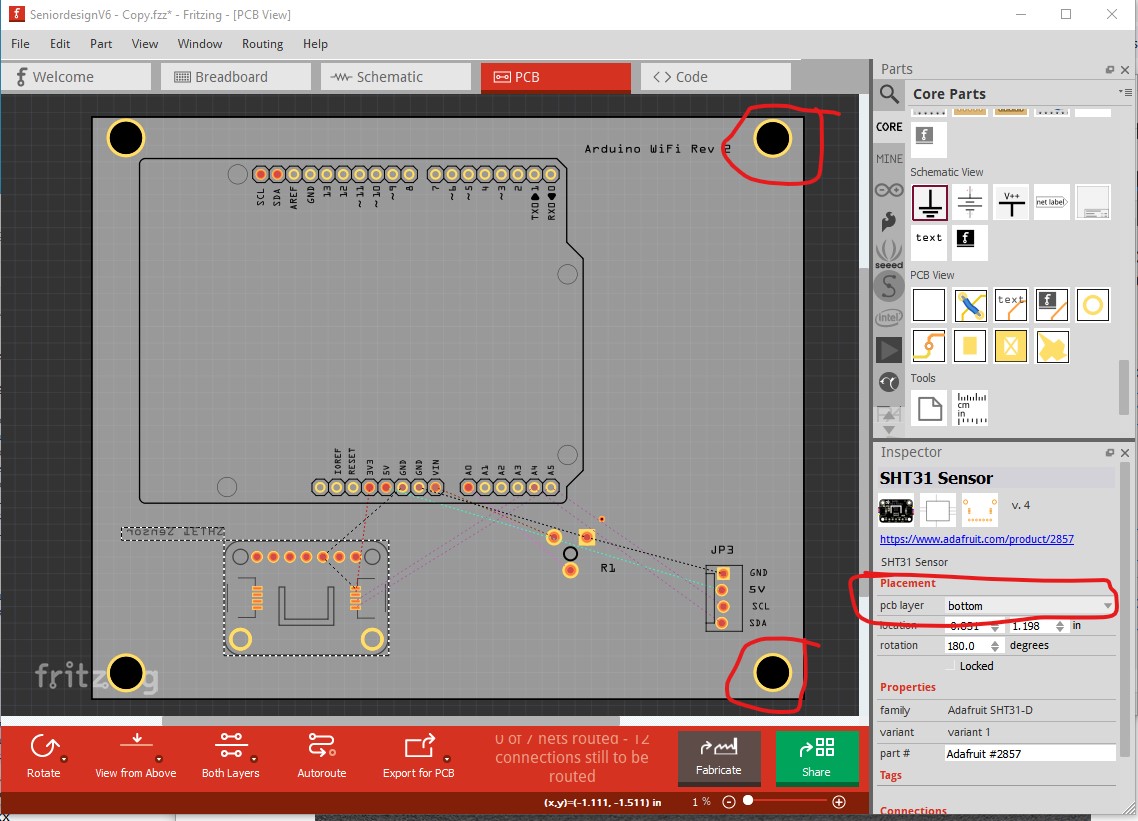Pick the V++ power label part

(1011, 203)
